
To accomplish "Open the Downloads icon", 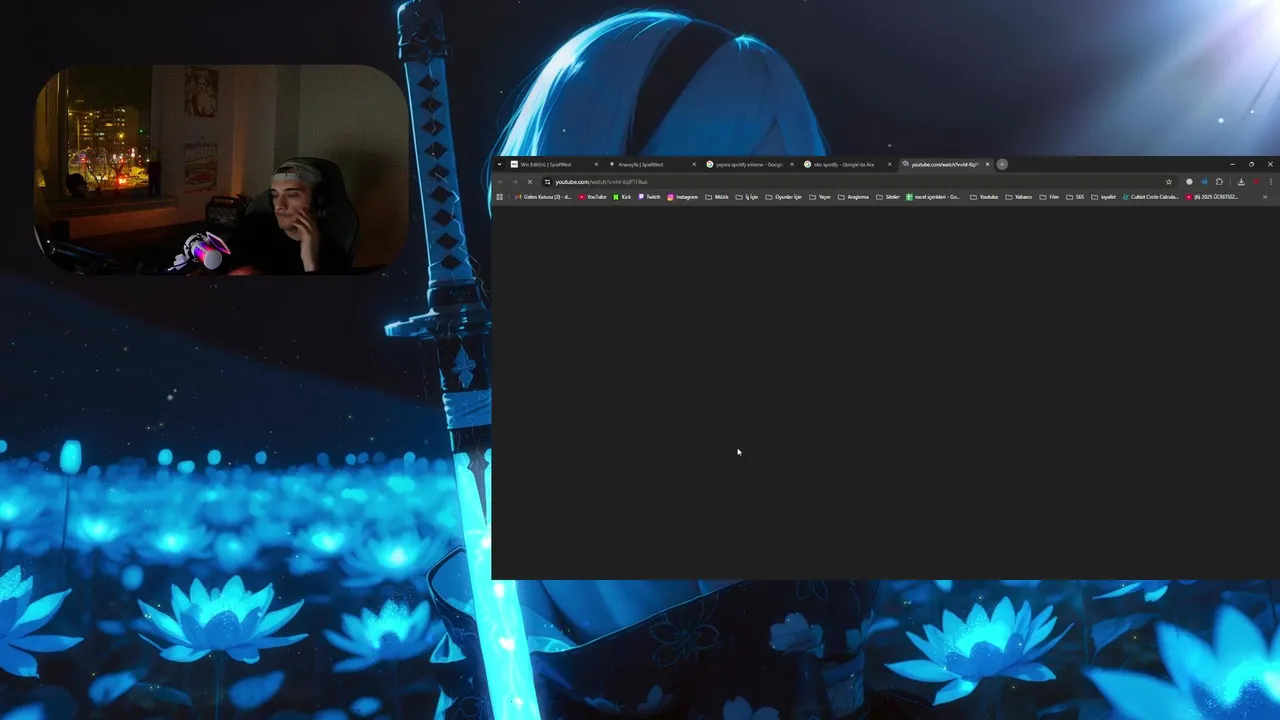I will click(x=1241, y=182).
